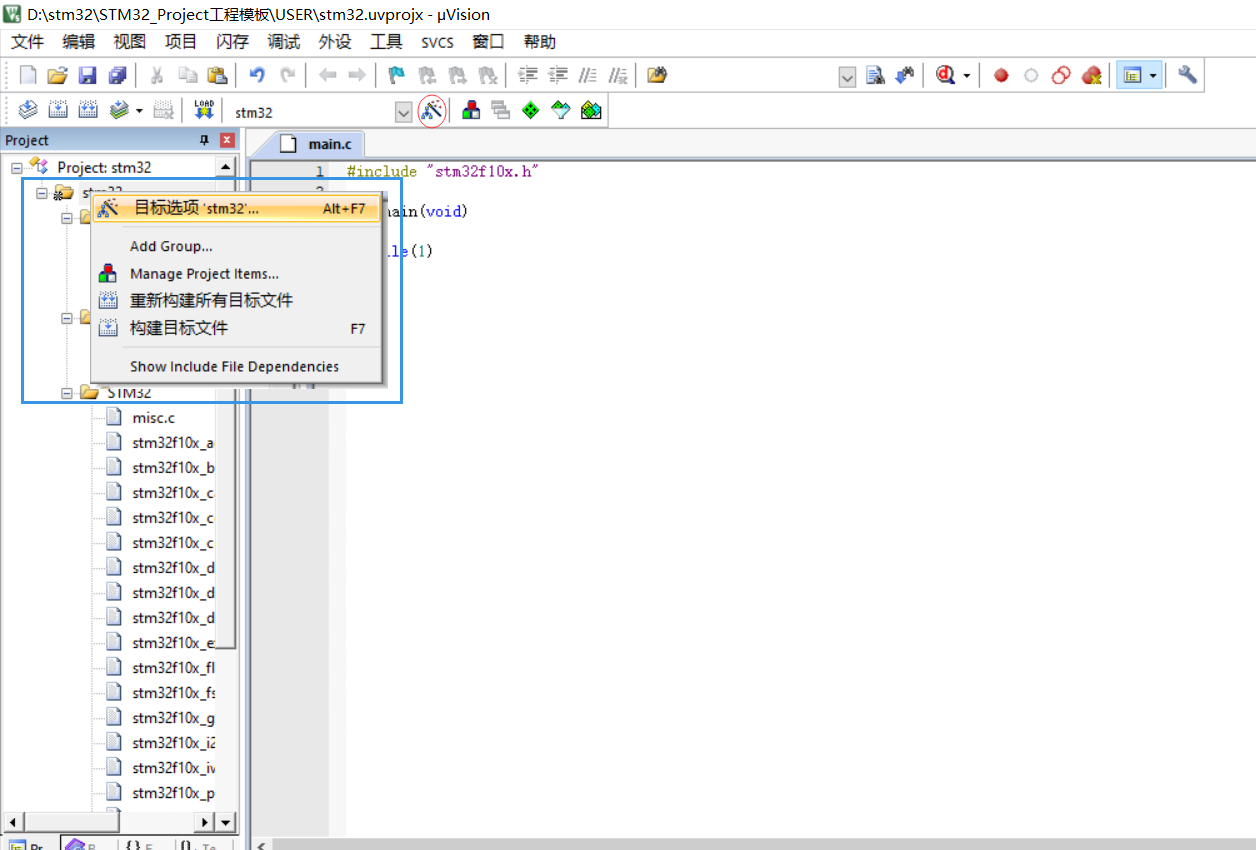Open Find in Files icon

(x=656, y=75)
